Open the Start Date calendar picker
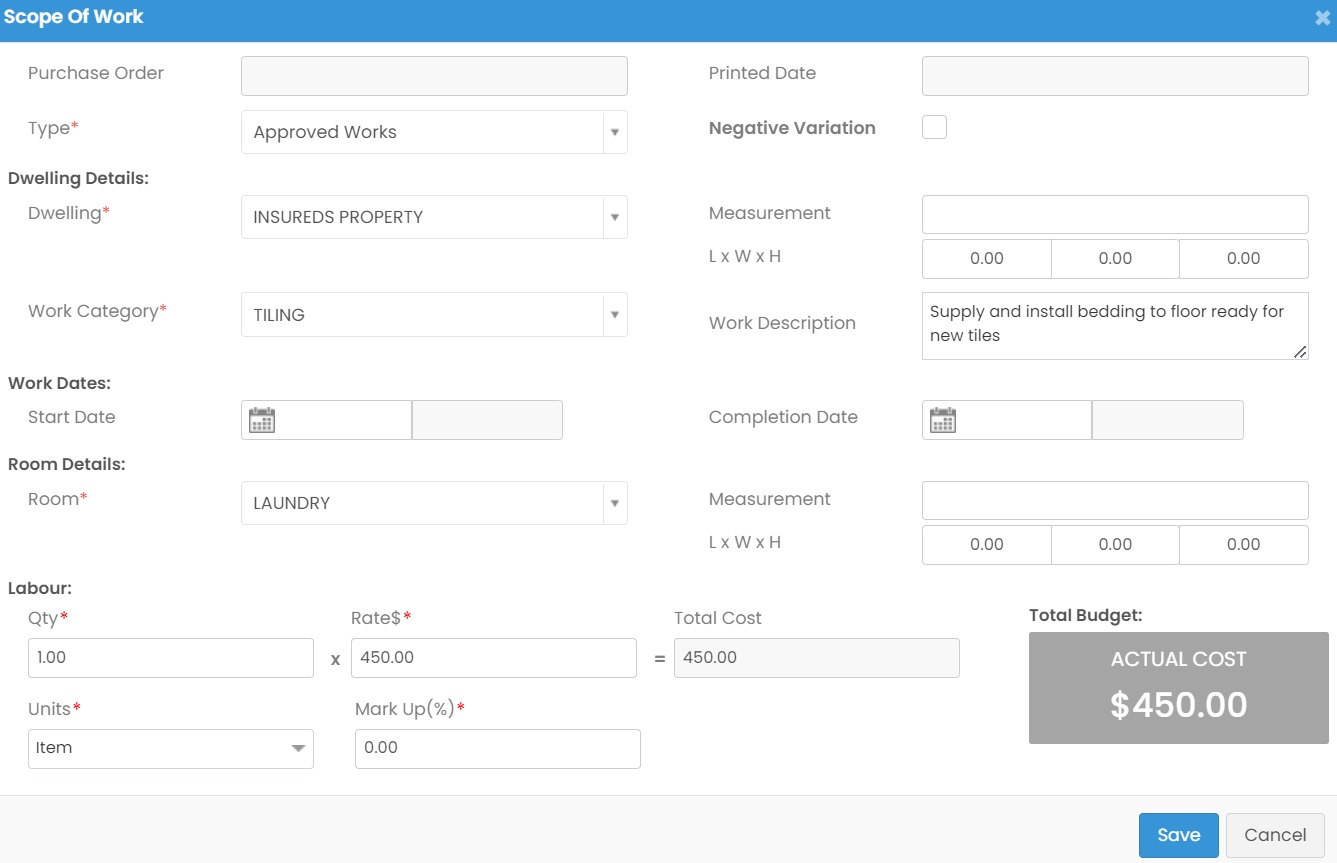1337x863 pixels. [x=262, y=420]
